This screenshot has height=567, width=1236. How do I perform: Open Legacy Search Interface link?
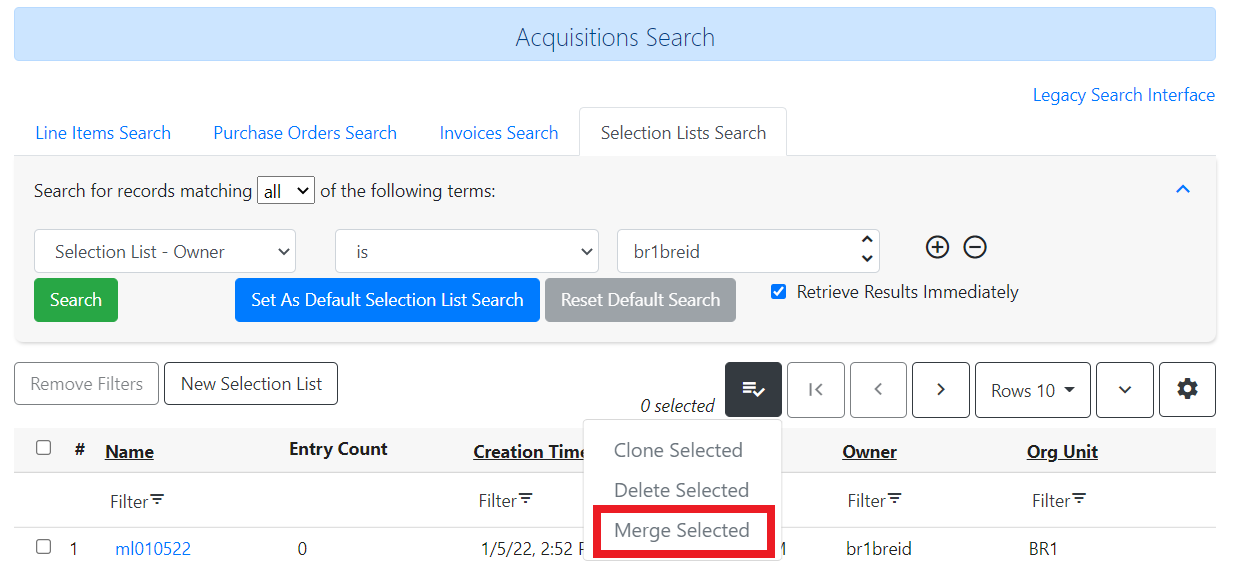pyautogui.click(x=1124, y=95)
